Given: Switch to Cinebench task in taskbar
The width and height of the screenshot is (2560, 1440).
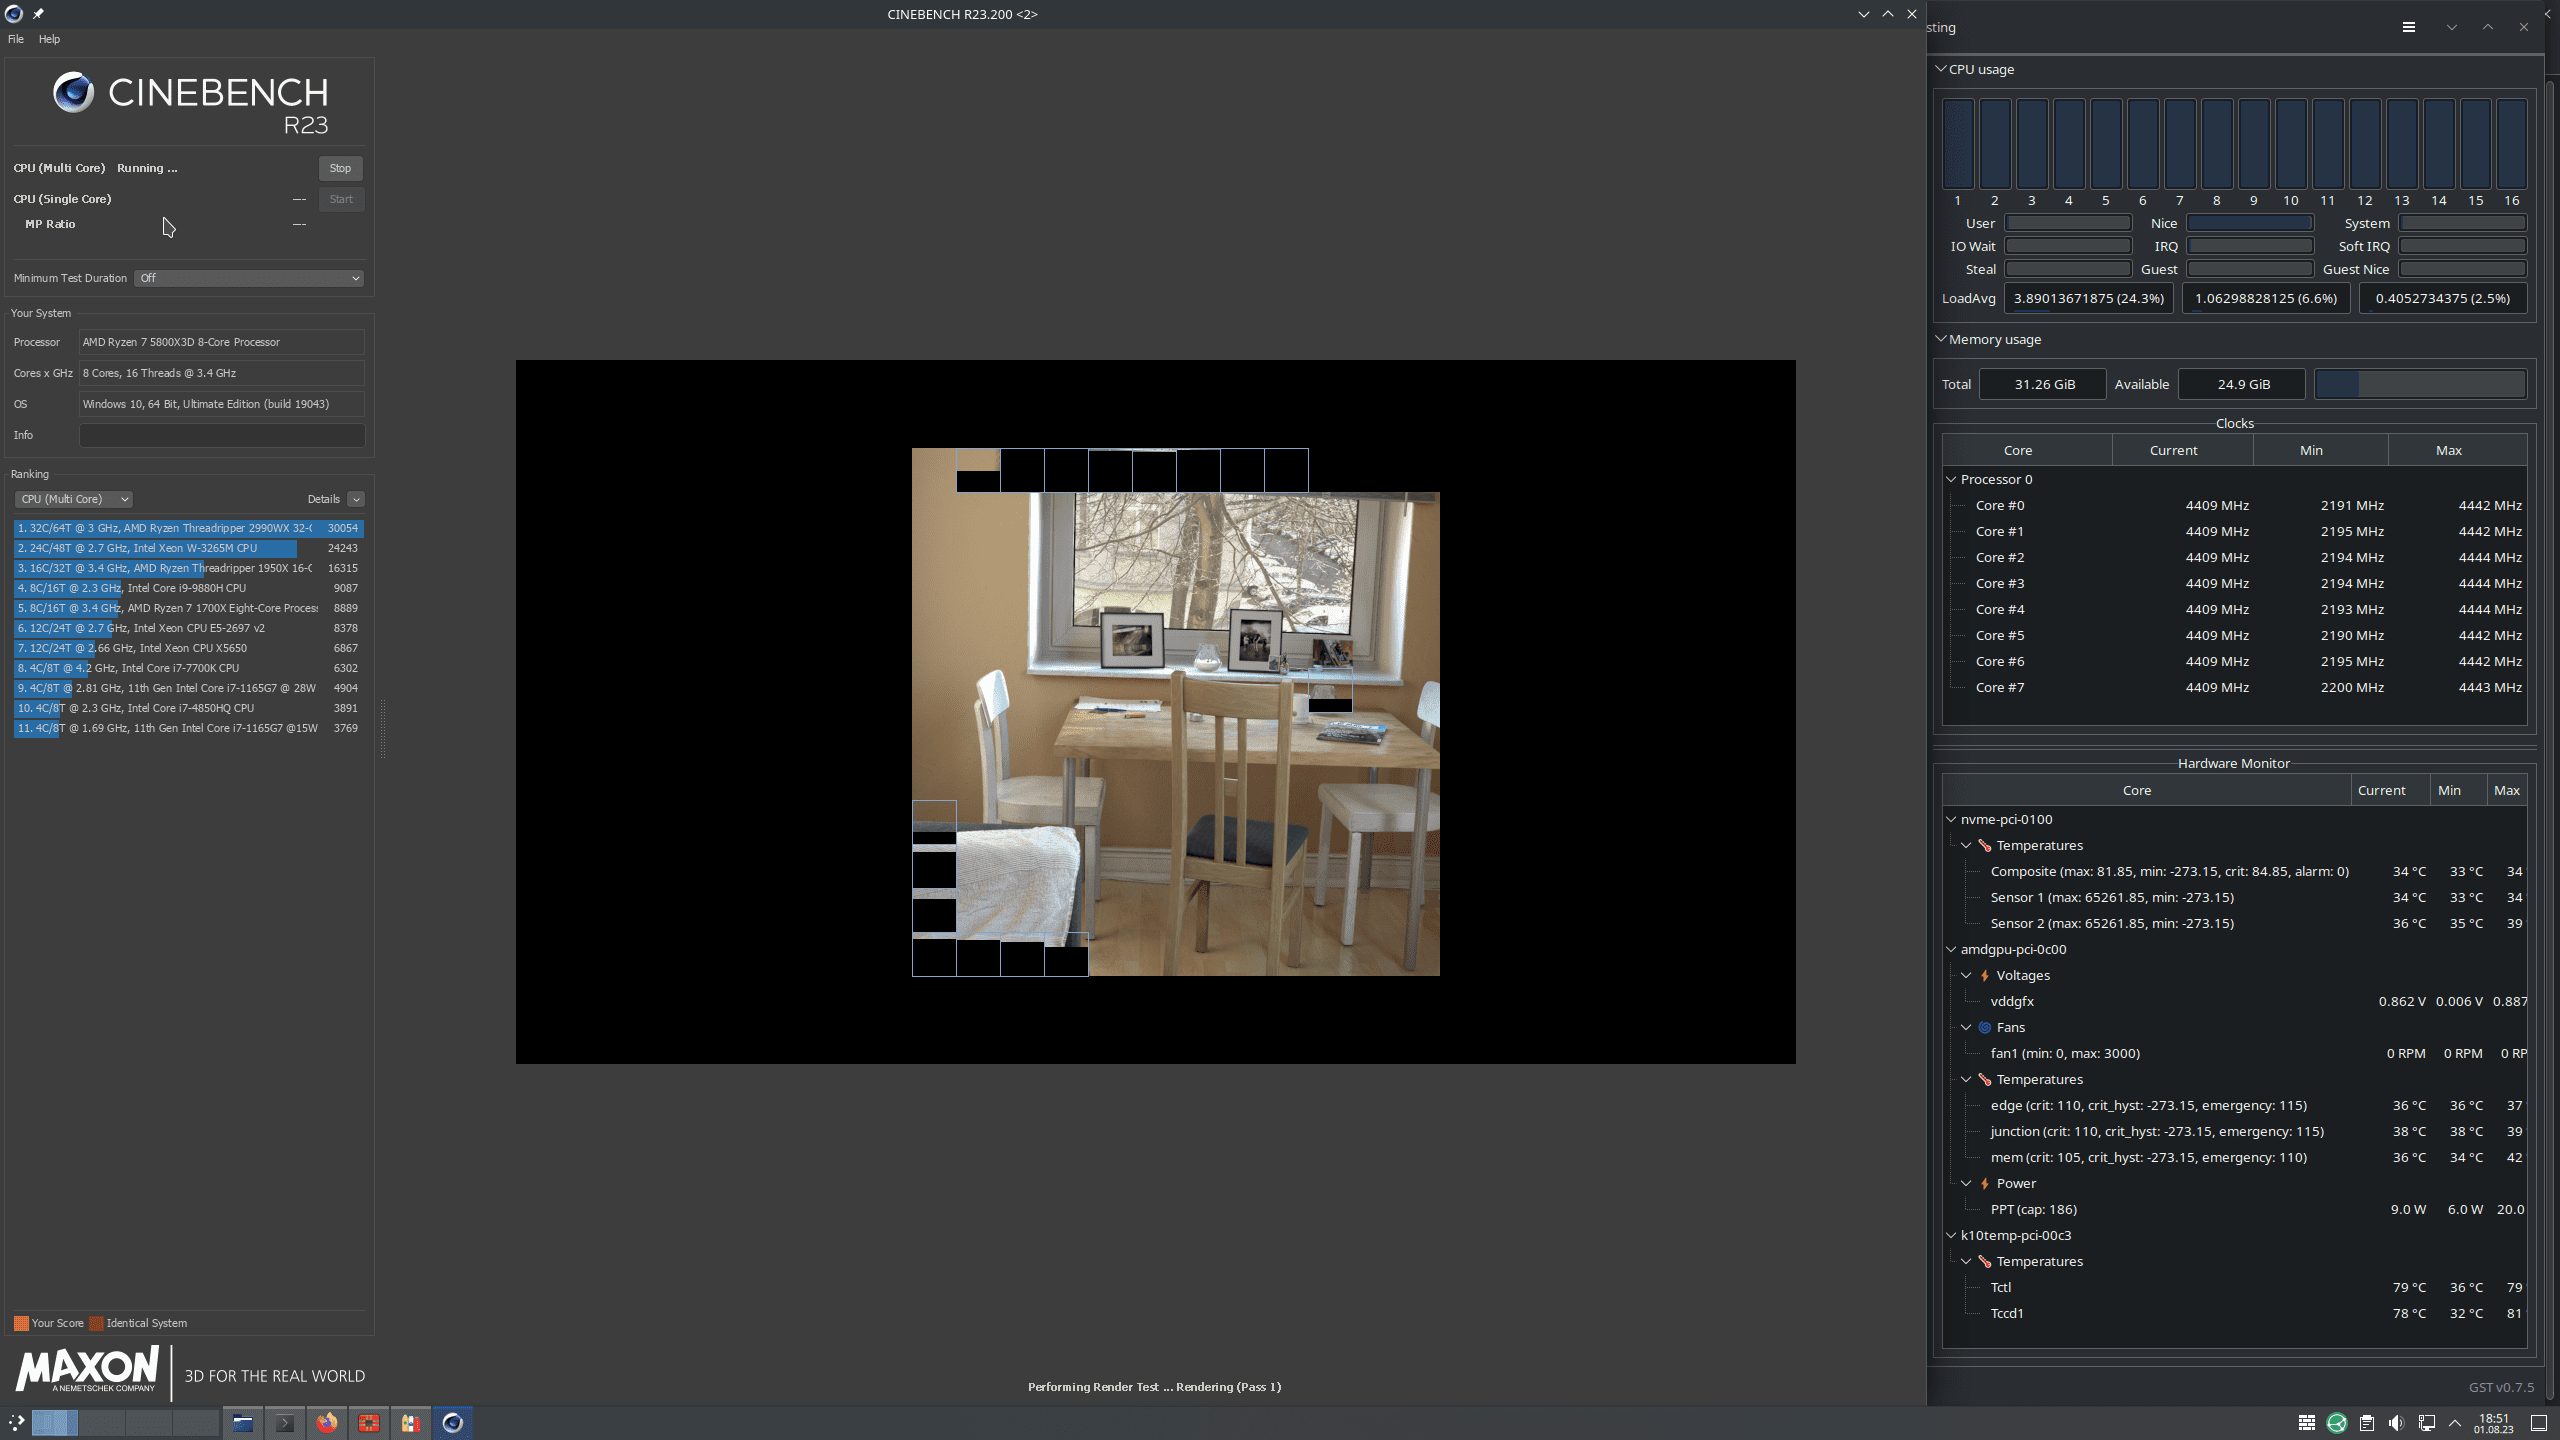Looking at the screenshot, I should point(453,1422).
